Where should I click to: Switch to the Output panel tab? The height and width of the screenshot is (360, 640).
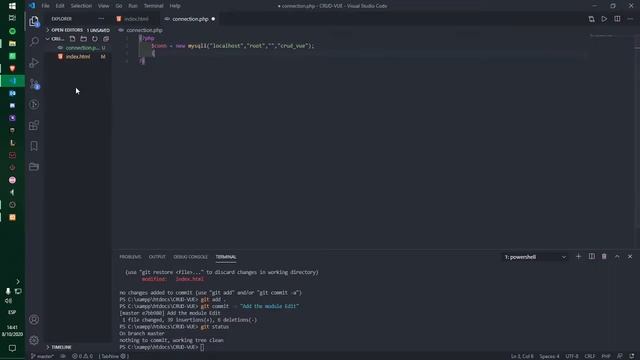click(x=157, y=257)
